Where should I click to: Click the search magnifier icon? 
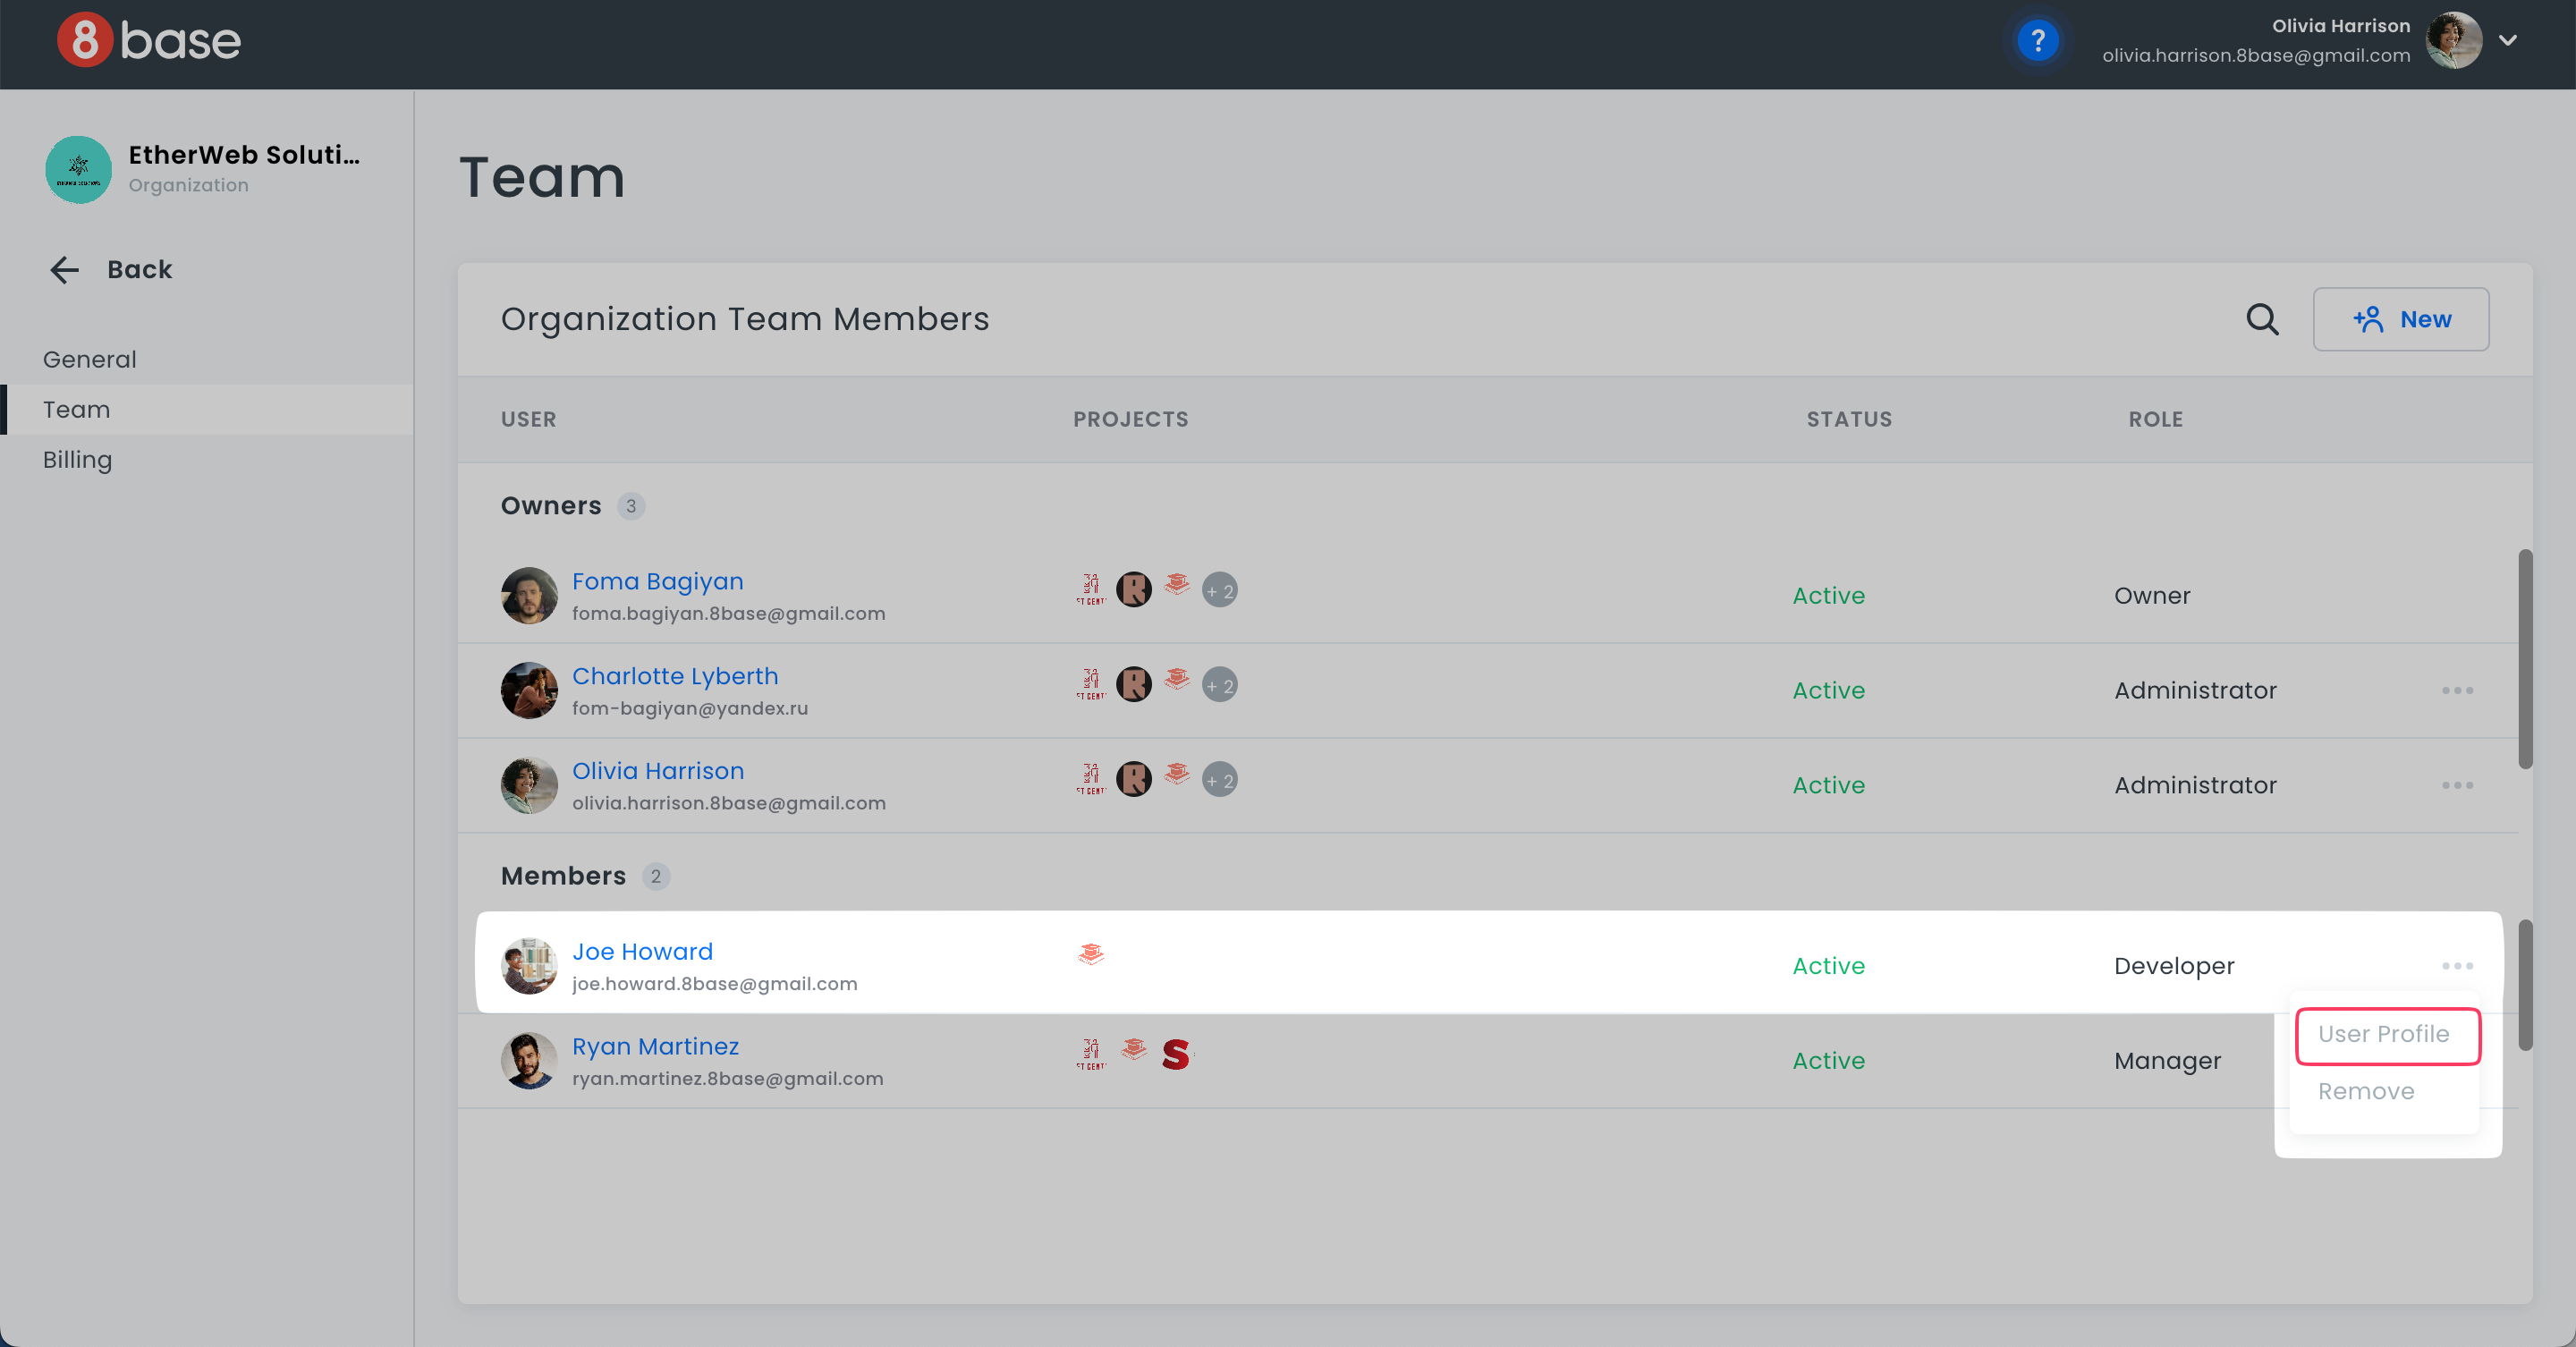pyautogui.click(x=2262, y=319)
